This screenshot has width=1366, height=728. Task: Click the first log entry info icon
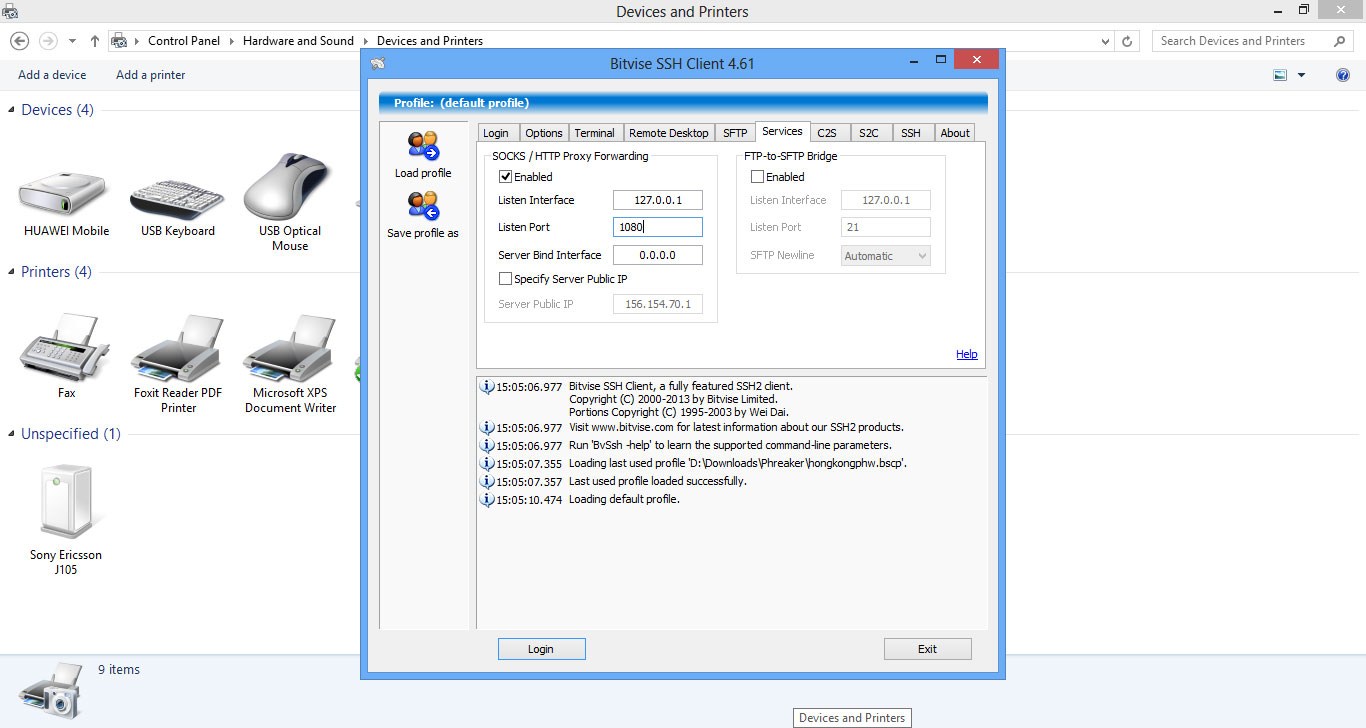click(x=487, y=387)
